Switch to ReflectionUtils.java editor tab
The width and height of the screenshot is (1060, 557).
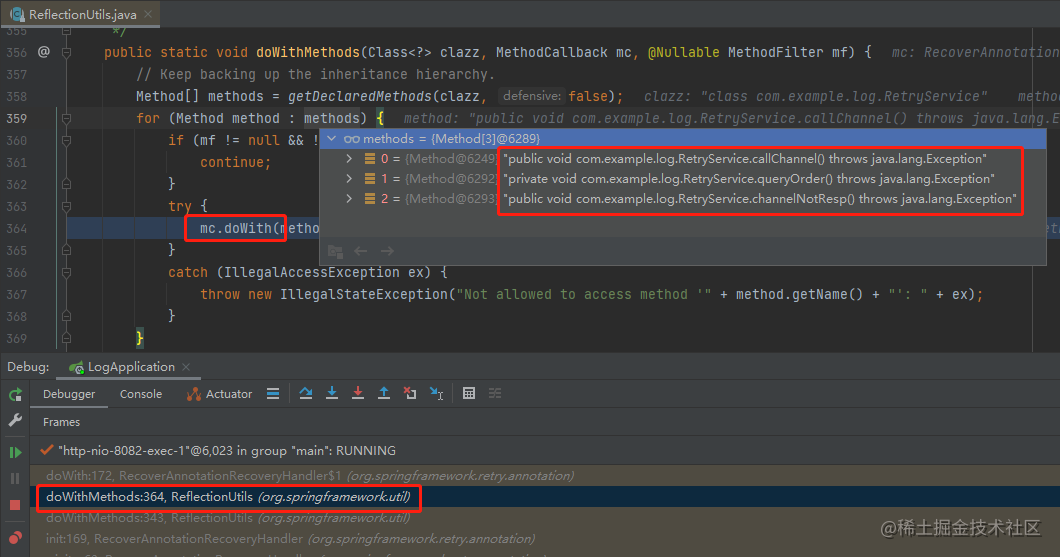pyautogui.click(x=80, y=14)
